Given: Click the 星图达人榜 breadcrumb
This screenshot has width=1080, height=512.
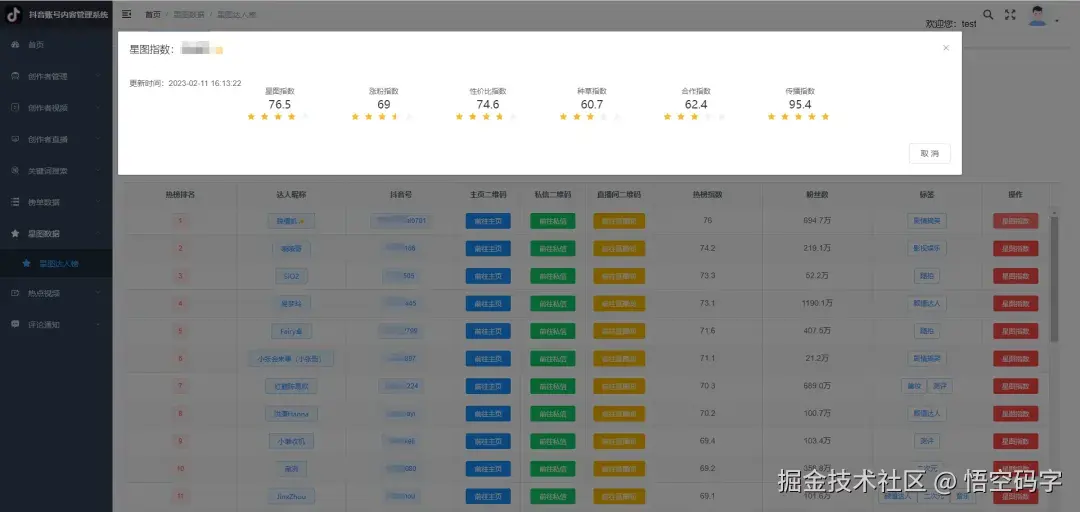Looking at the screenshot, I should (236, 14).
